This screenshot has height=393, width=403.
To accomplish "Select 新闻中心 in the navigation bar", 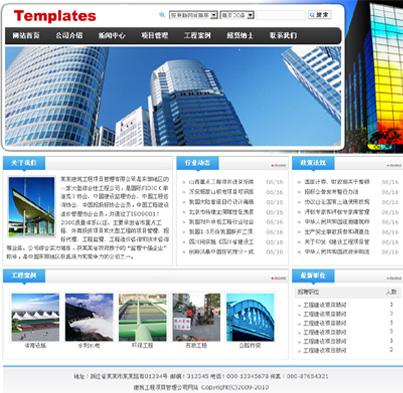I will [112, 35].
